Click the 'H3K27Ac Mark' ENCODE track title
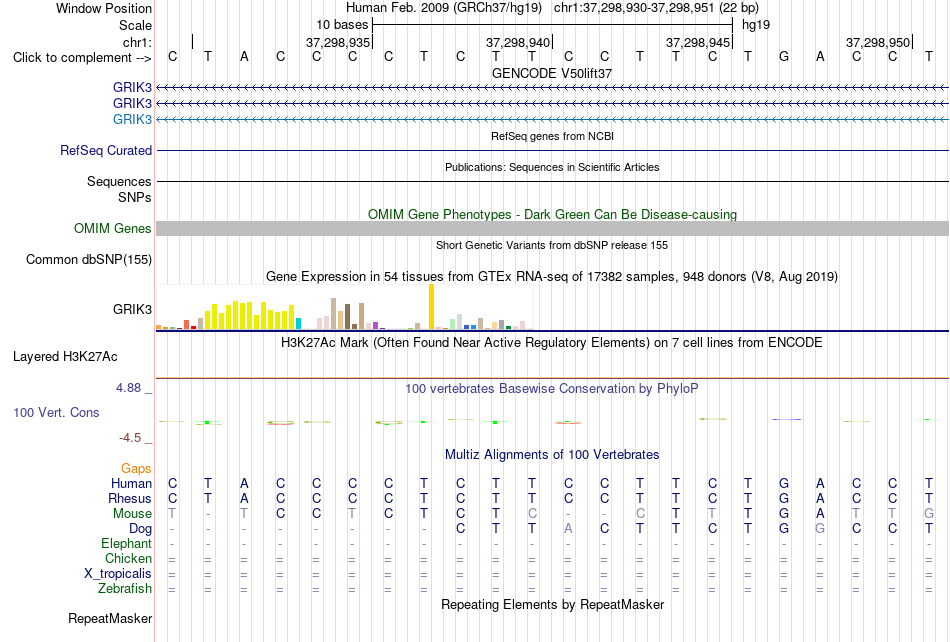 pyautogui.click(x=552, y=343)
